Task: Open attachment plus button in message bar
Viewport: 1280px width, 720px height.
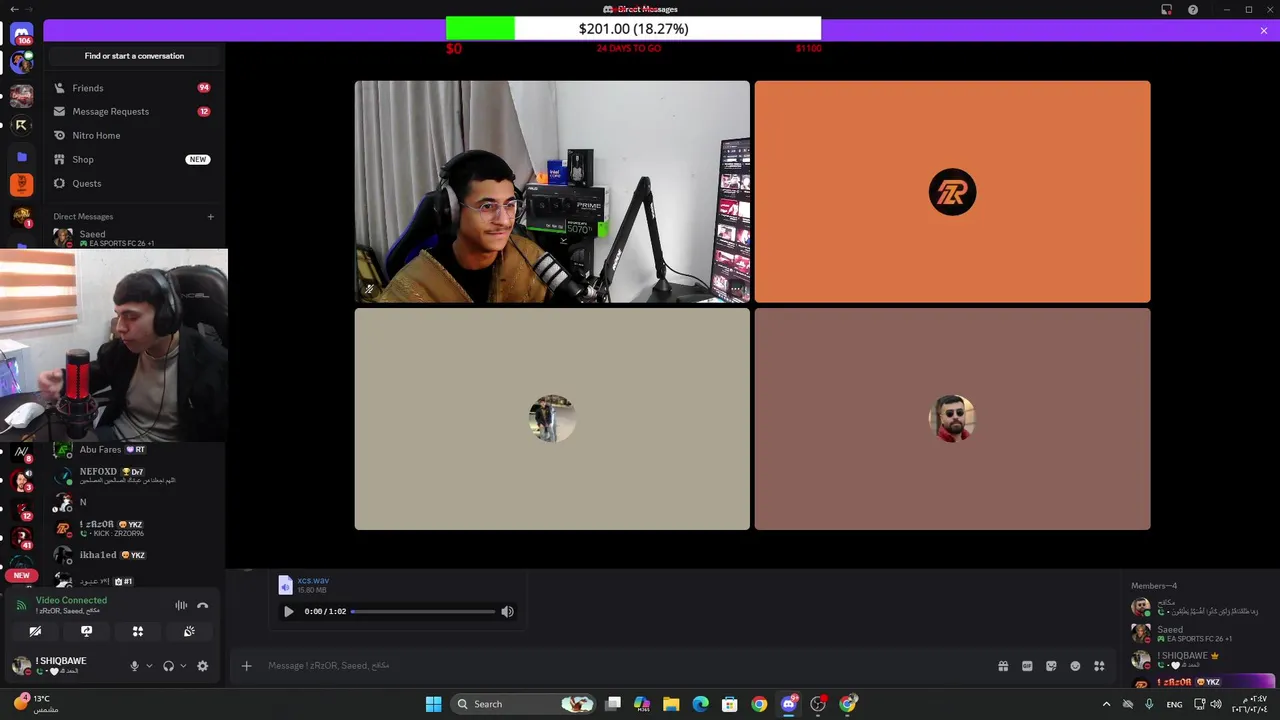Action: click(246, 666)
